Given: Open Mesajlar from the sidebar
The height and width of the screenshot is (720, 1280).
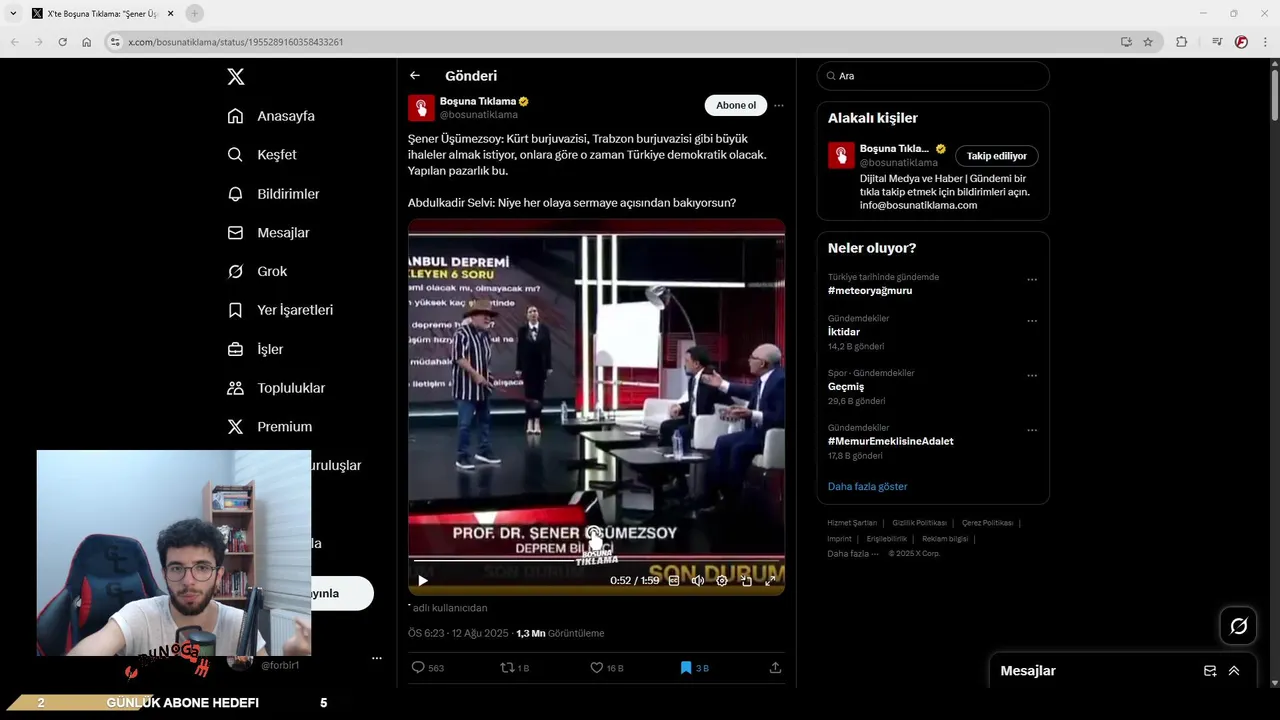Looking at the screenshot, I should tap(268, 232).
